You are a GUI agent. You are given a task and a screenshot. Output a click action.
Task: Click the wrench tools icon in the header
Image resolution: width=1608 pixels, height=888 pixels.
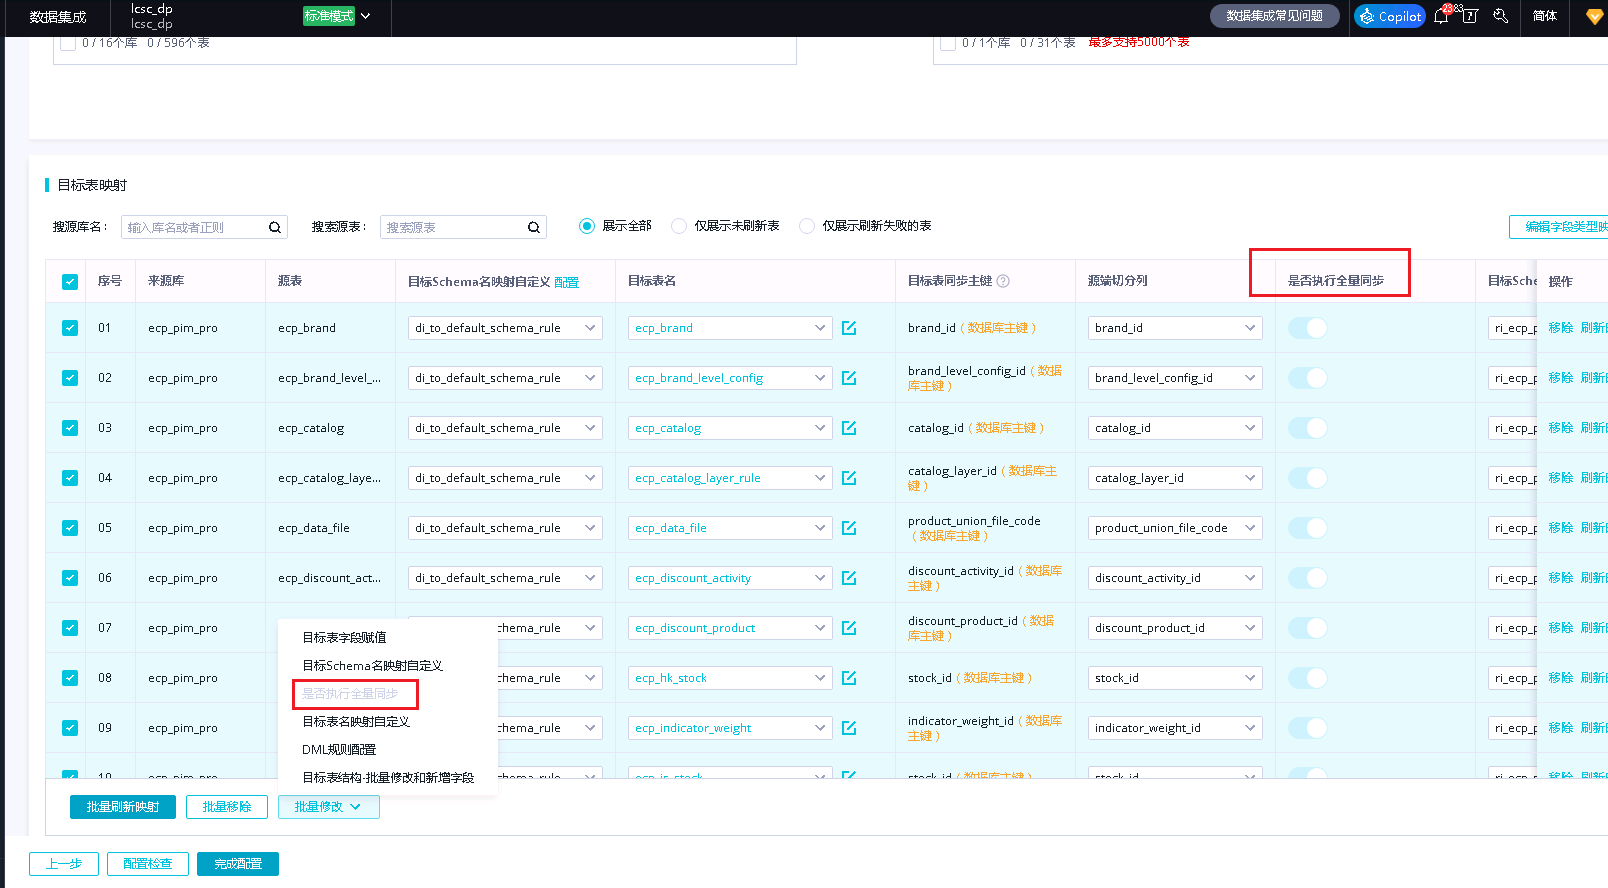click(1500, 16)
